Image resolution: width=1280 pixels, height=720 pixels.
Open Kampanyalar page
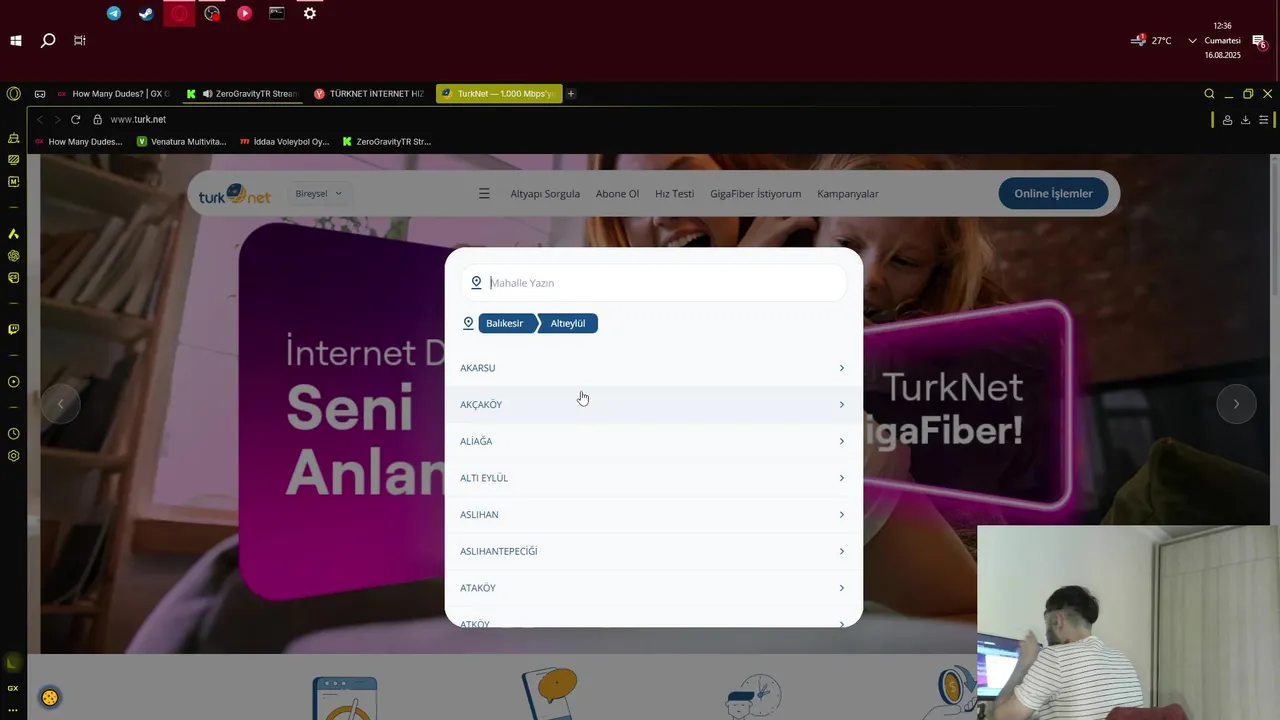[848, 194]
